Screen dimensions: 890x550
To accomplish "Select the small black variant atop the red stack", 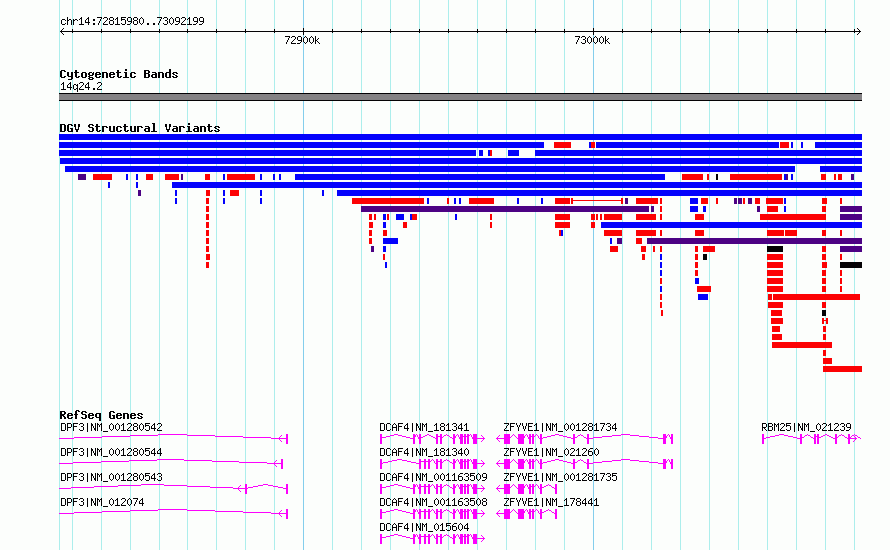I will tap(775, 249).
